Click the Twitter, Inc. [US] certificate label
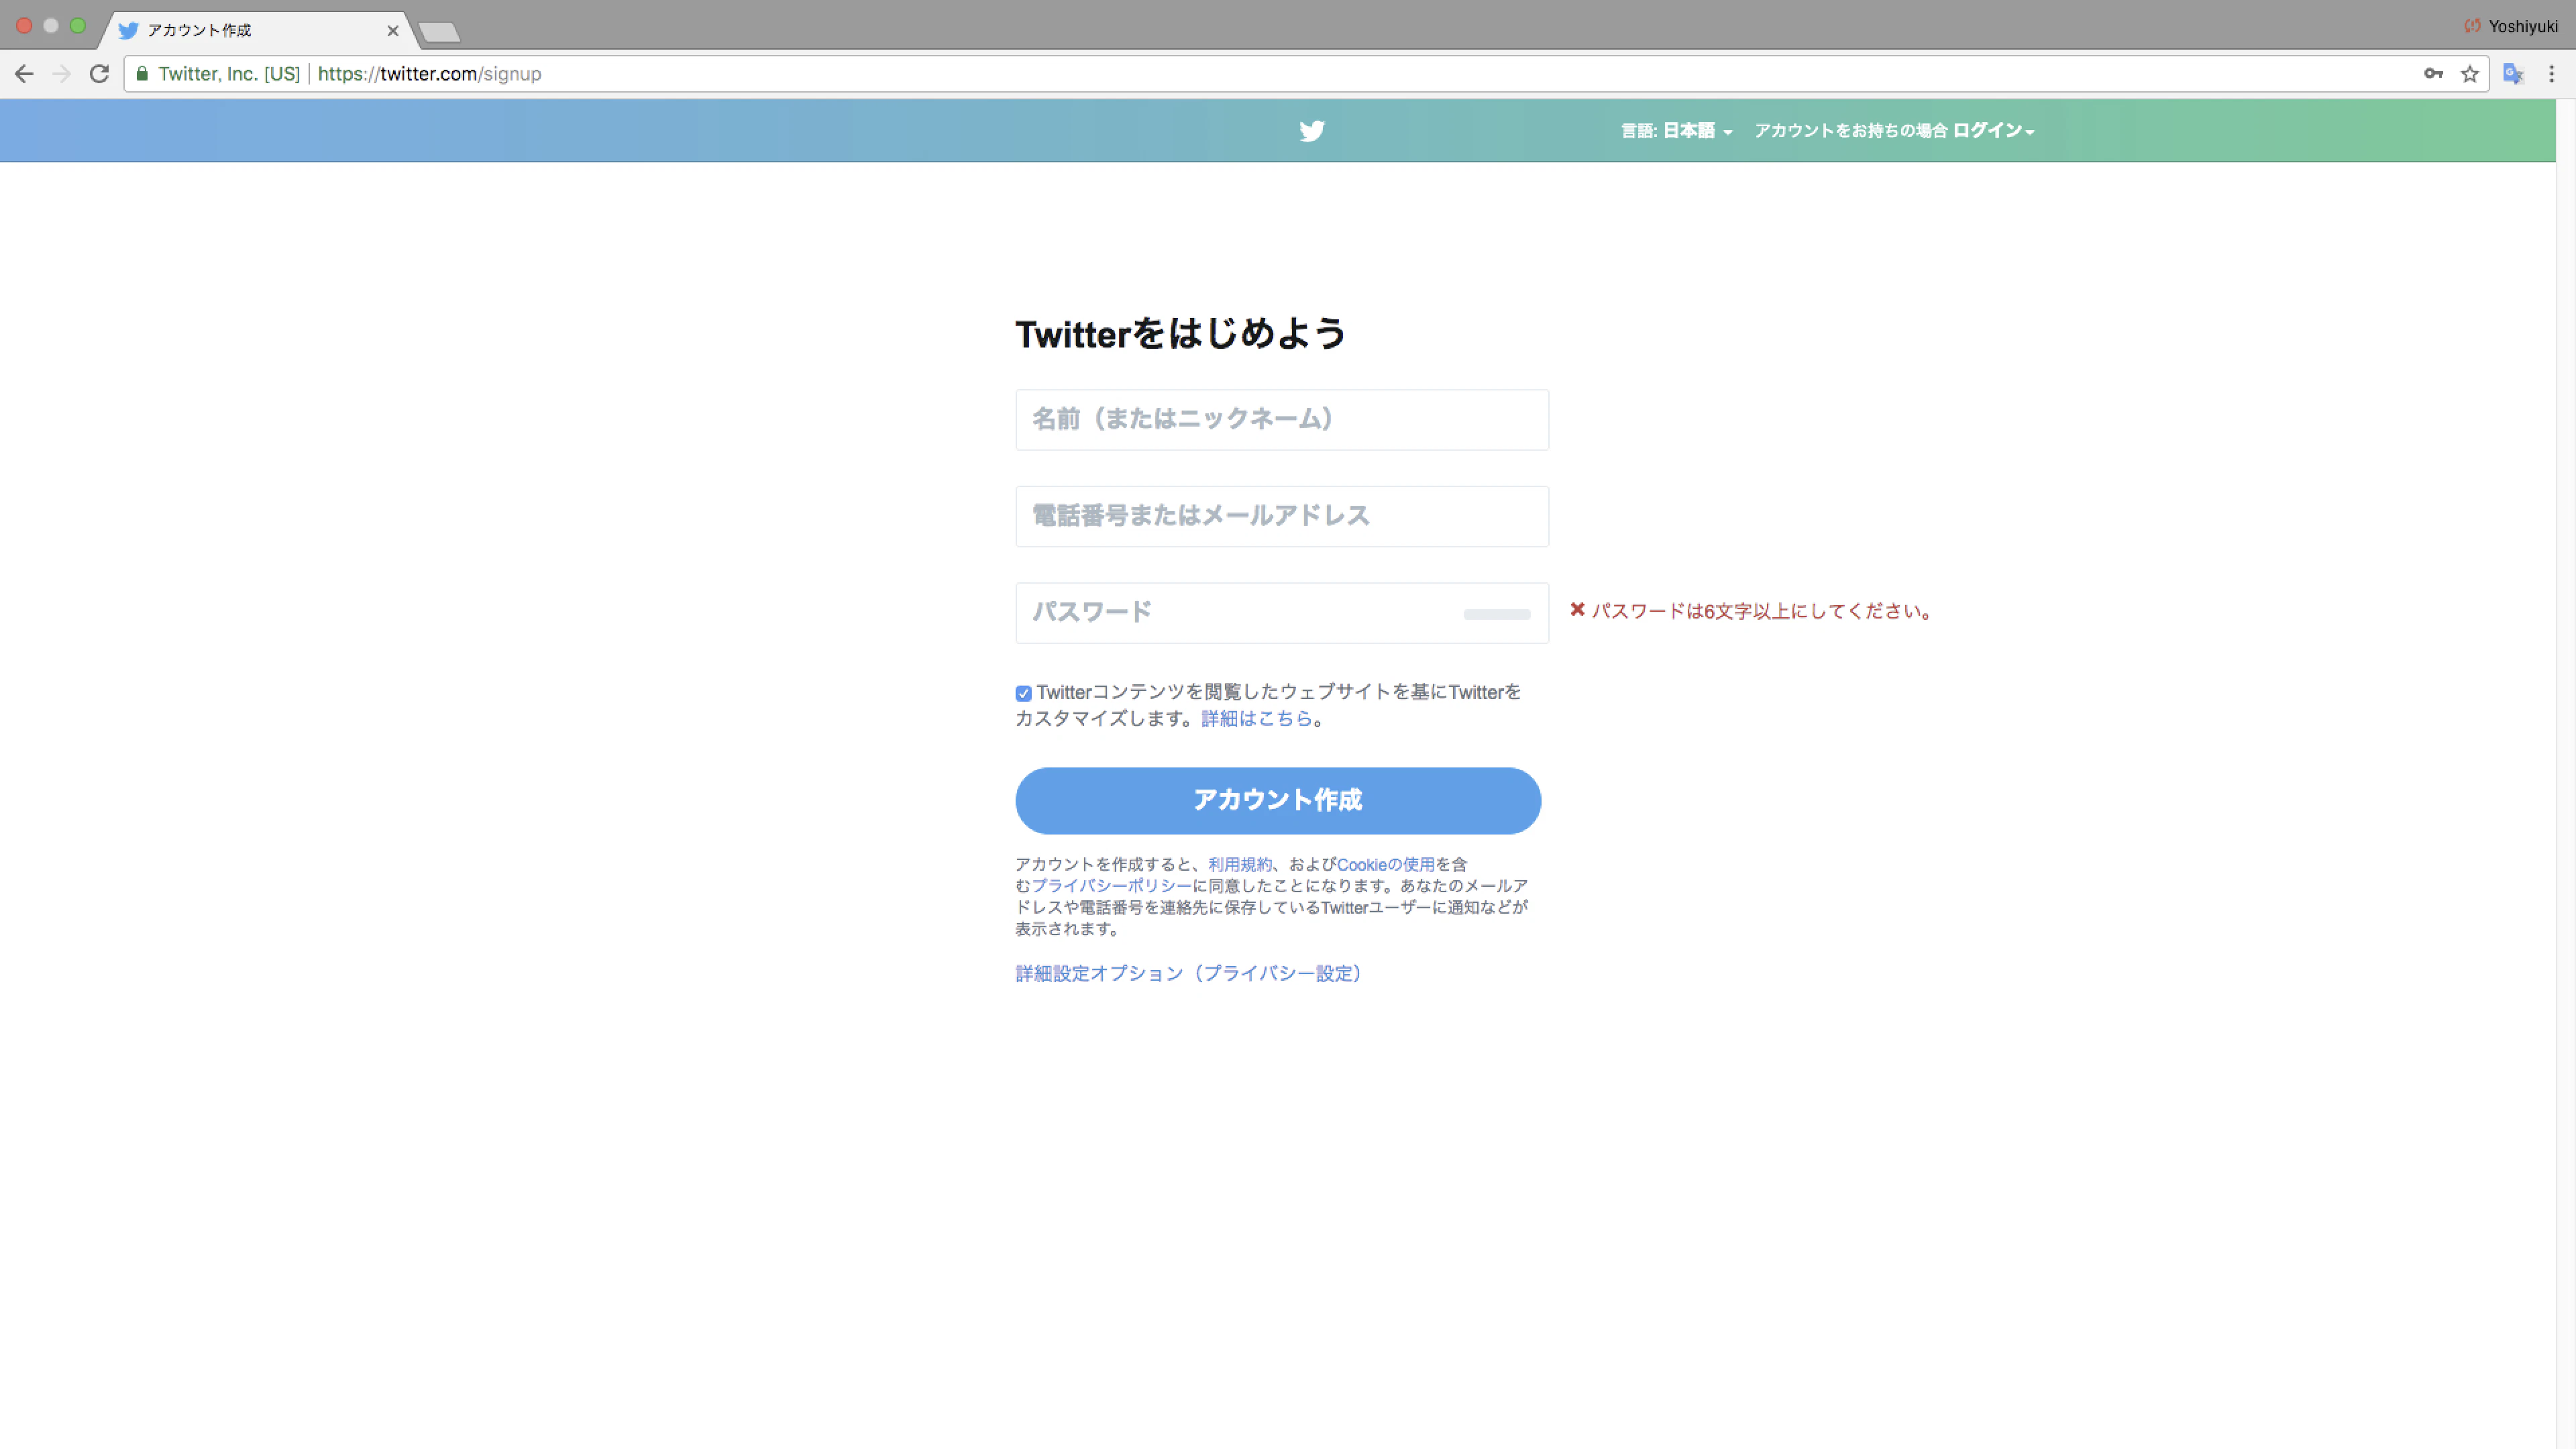This screenshot has height=1449, width=2576. click(229, 74)
